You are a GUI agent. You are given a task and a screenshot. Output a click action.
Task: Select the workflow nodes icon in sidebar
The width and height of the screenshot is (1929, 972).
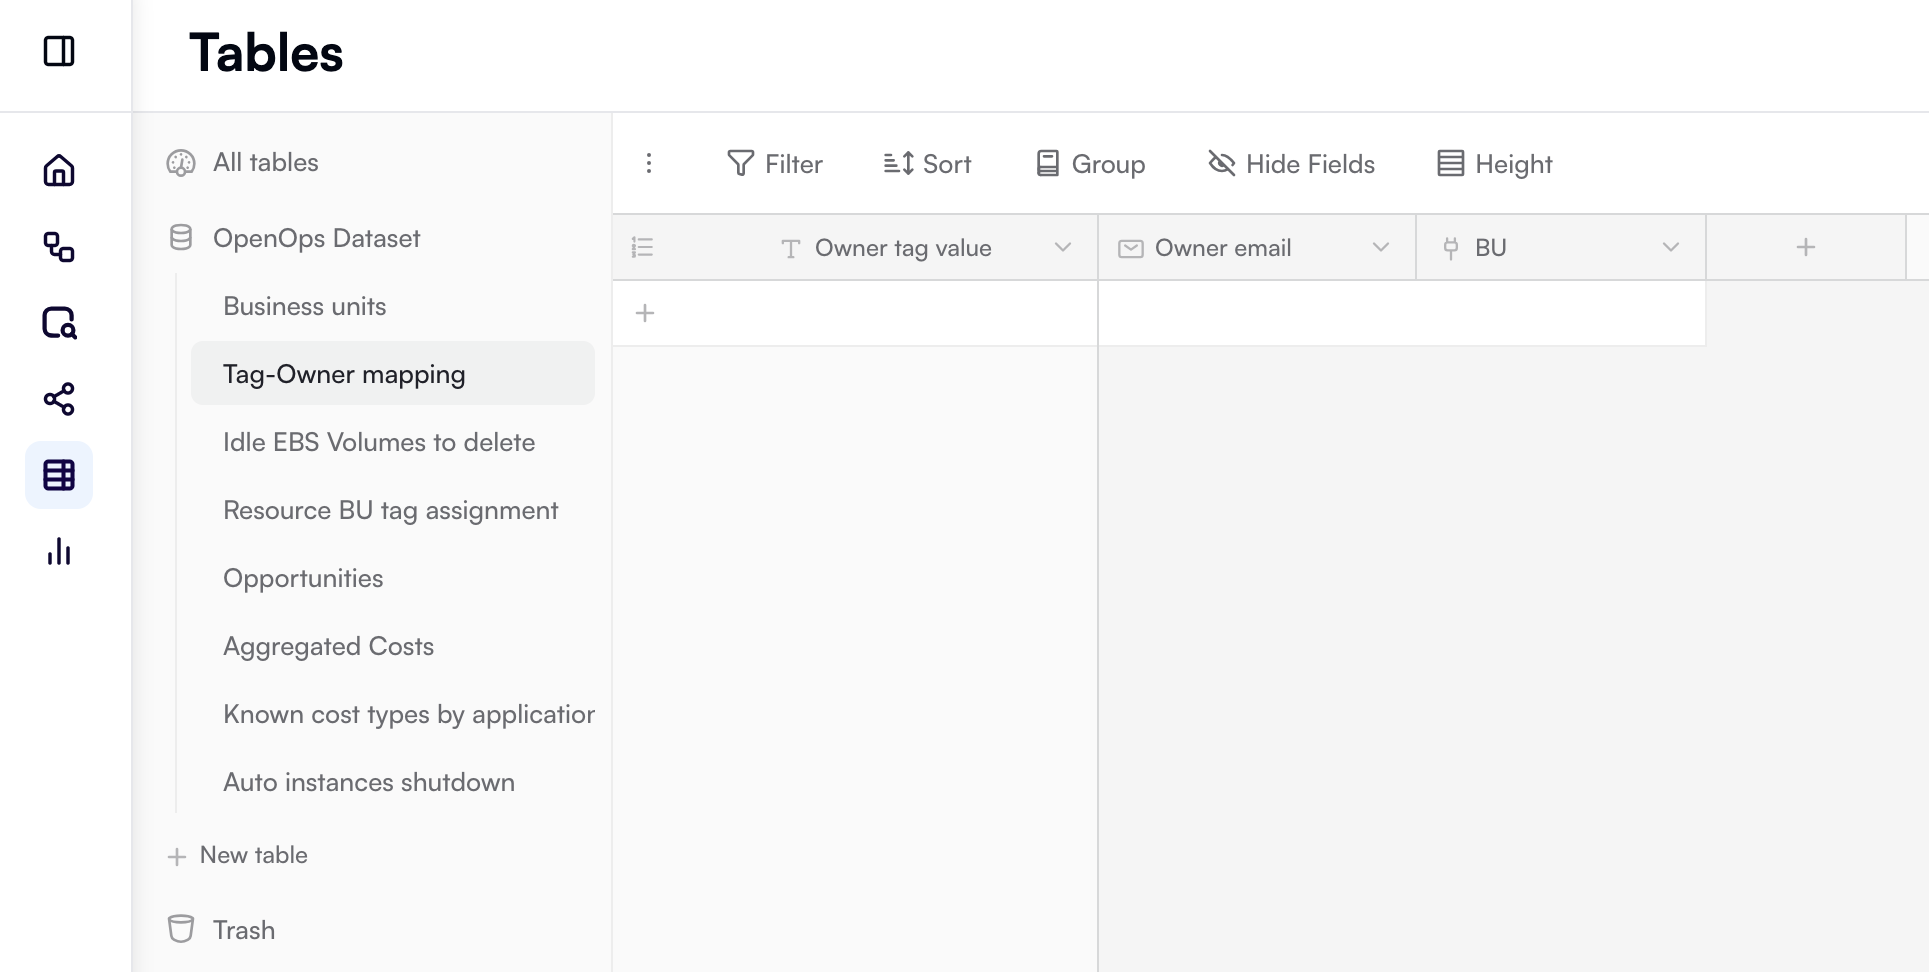pyautogui.click(x=59, y=248)
